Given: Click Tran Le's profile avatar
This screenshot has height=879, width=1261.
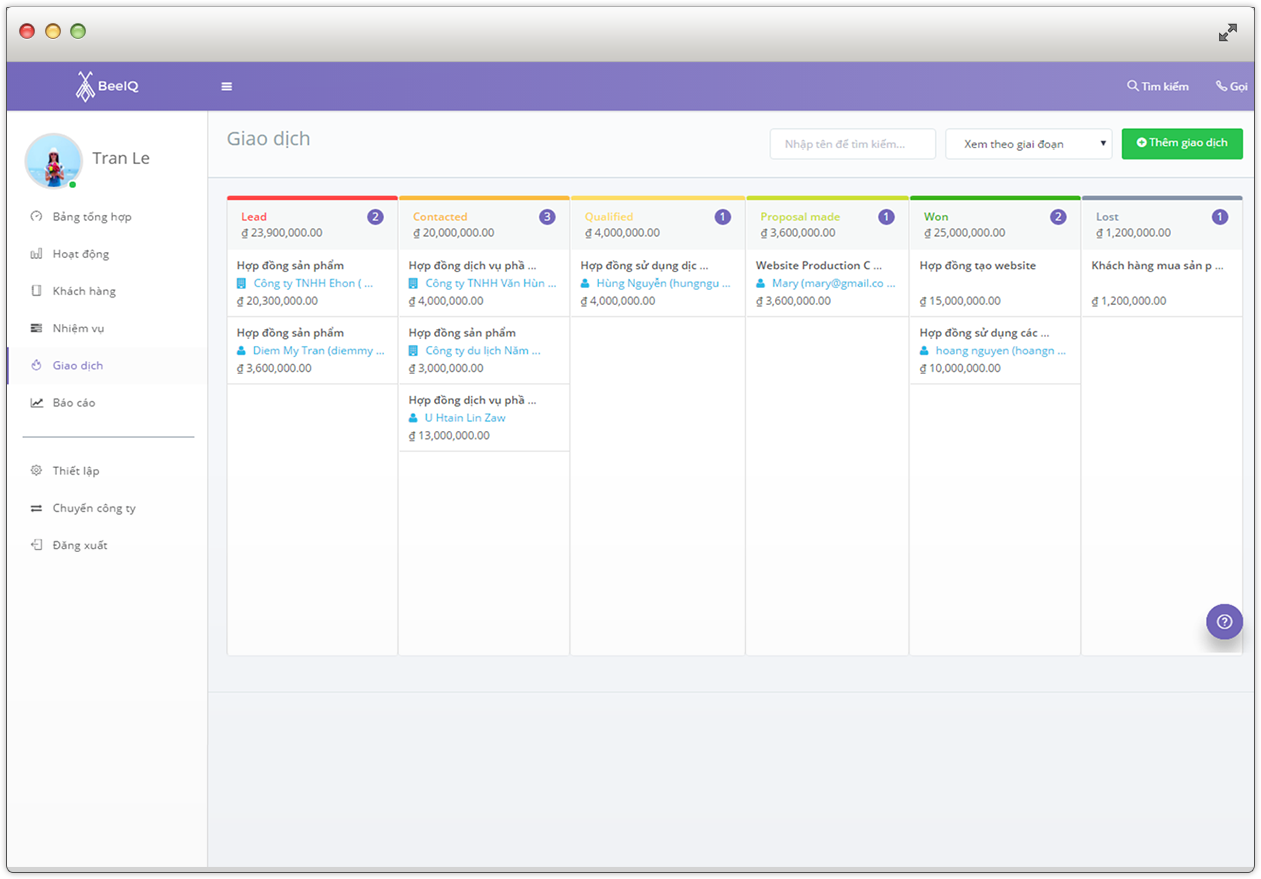Looking at the screenshot, I should point(53,160).
